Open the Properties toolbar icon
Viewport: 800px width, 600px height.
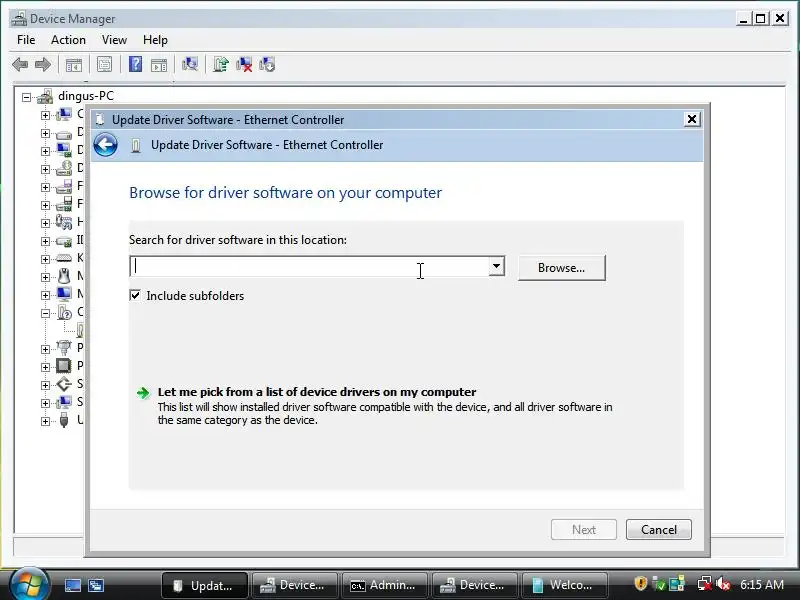[105, 65]
